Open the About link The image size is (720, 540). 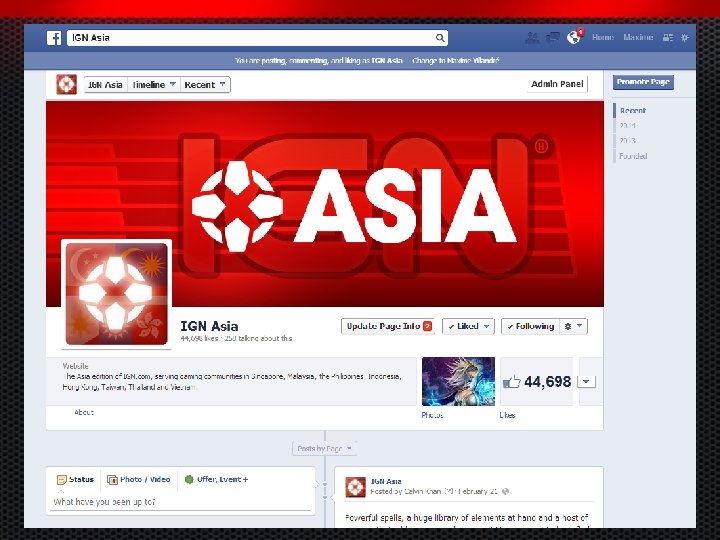click(84, 412)
